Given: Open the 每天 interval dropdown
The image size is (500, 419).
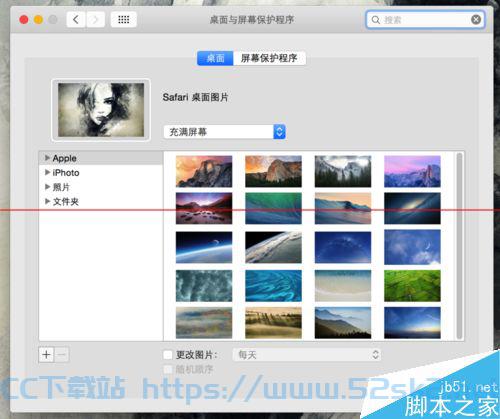Looking at the screenshot, I should (307, 355).
